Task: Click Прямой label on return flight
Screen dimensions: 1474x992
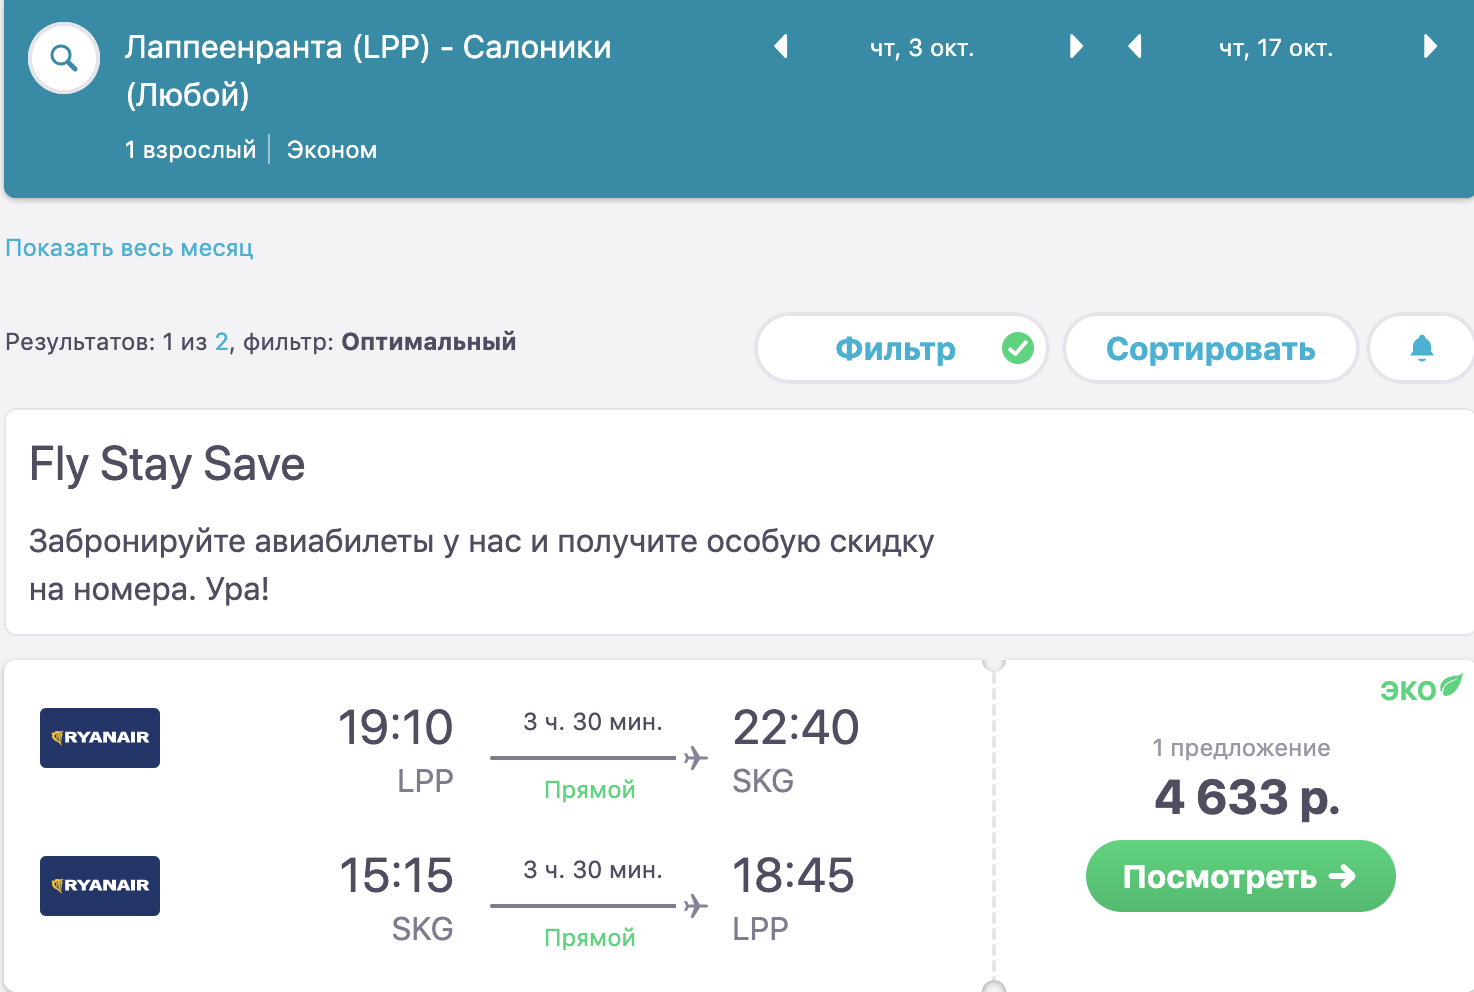Action: point(590,938)
